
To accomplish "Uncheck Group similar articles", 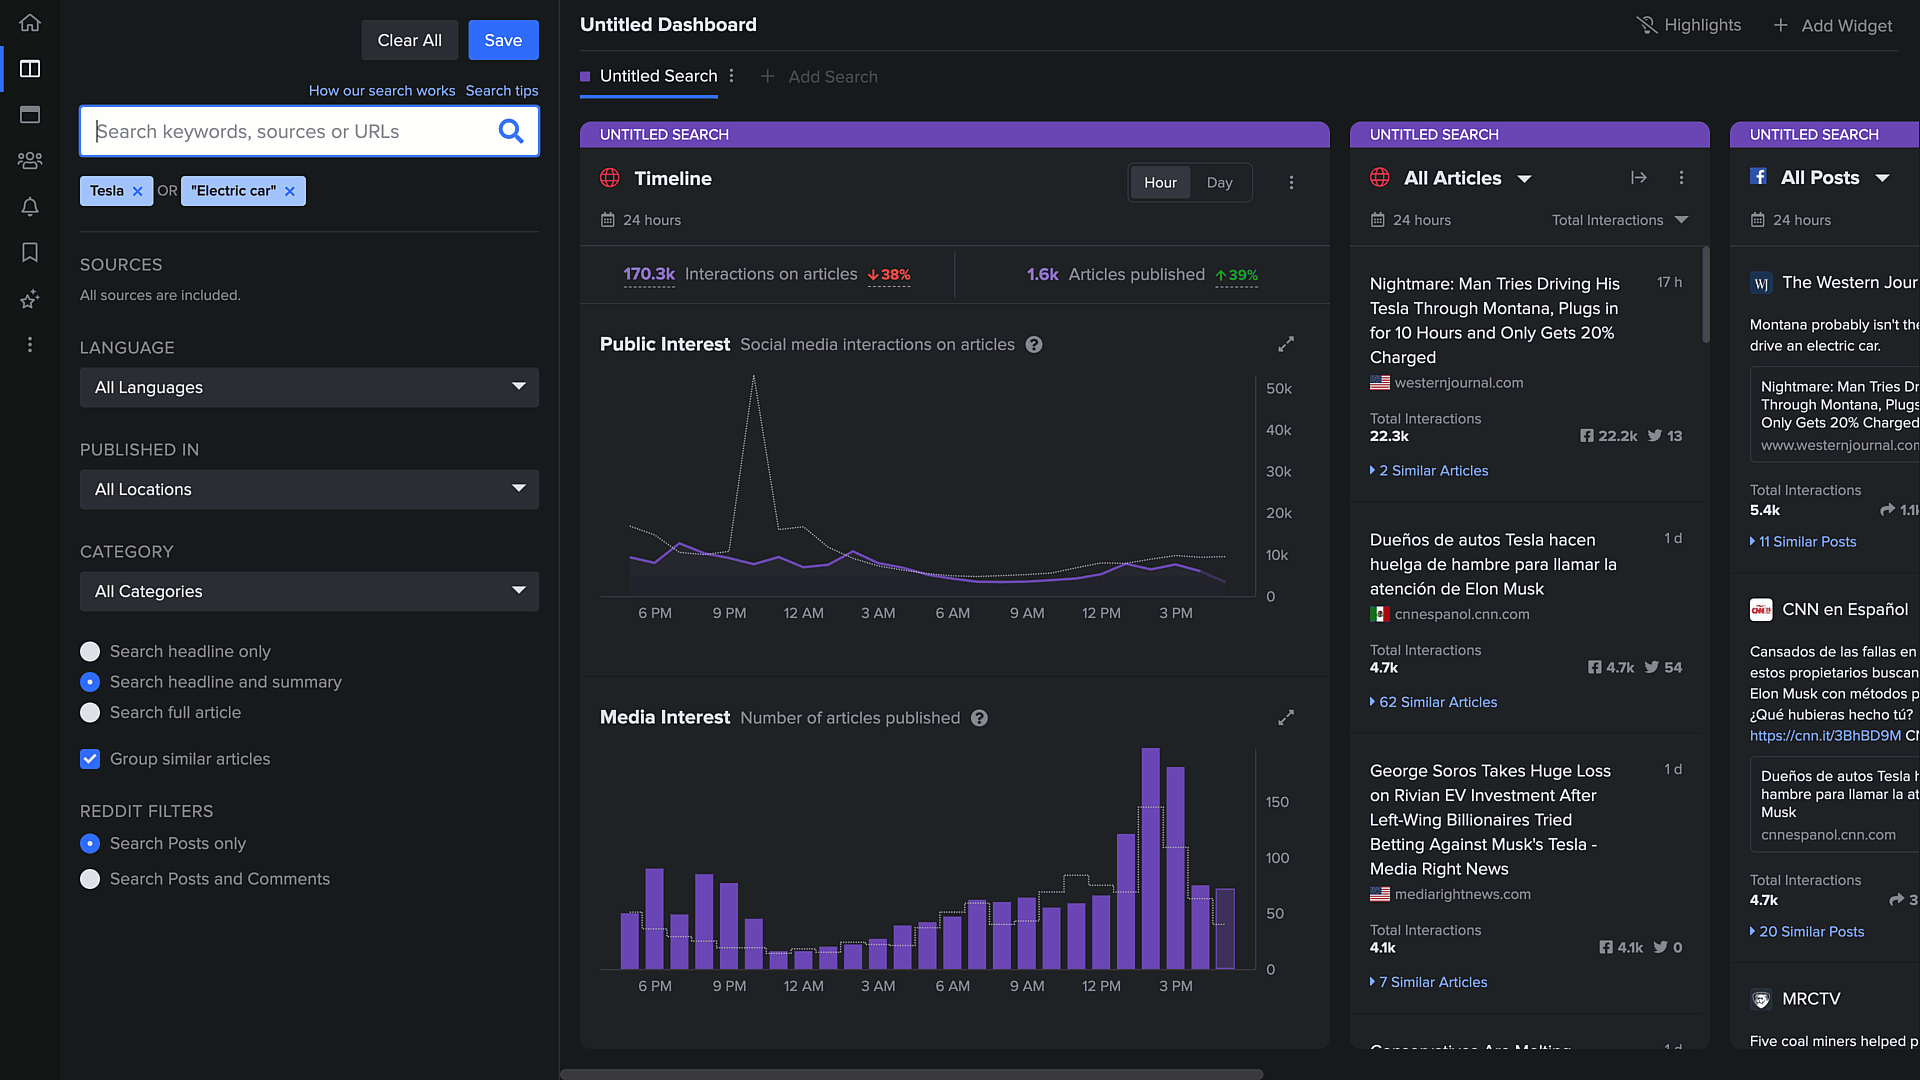I will point(90,759).
